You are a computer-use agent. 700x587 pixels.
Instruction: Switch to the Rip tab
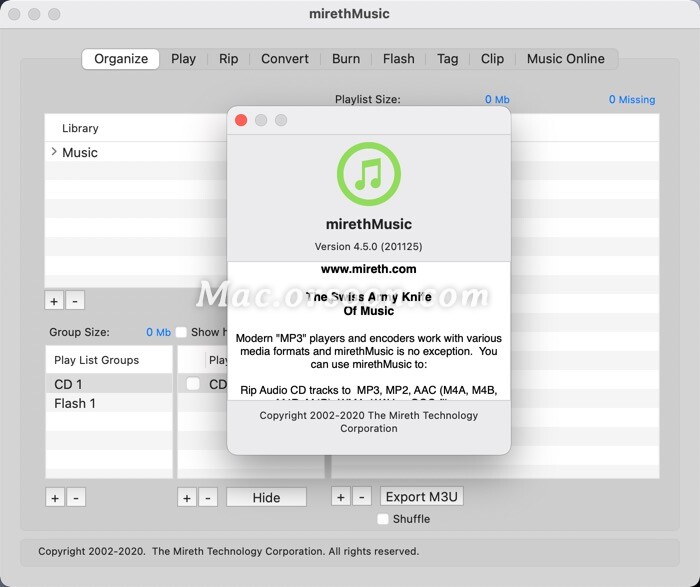tap(228, 59)
